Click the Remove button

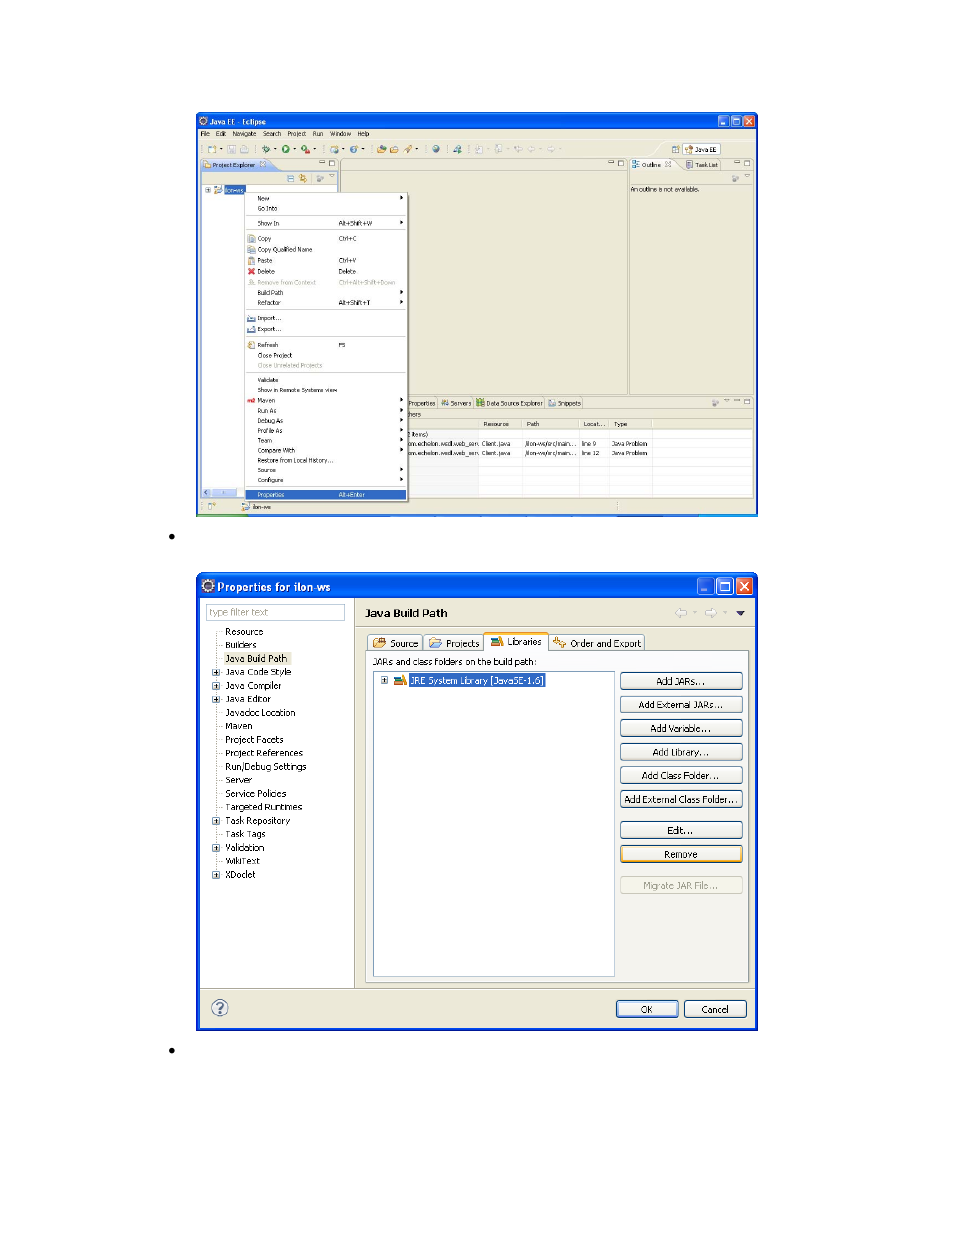(681, 854)
